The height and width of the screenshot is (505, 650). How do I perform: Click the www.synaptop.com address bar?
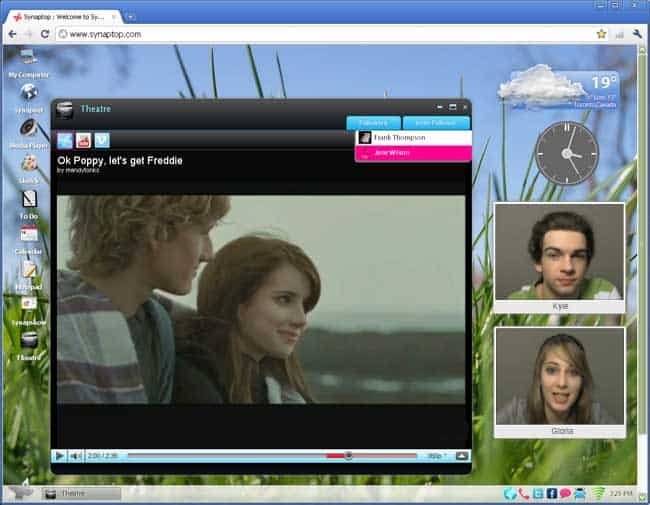pyautogui.click(x=325, y=34)
